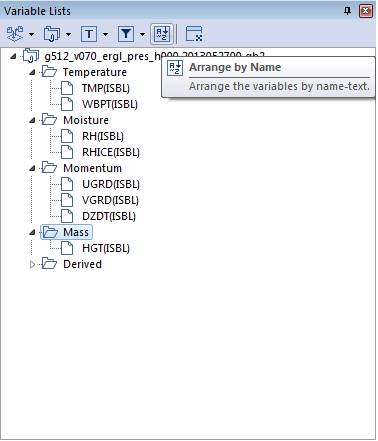Open dropdown arrow beside data layers icon
The width and height of the screenshot is (378, 441).
tap(32, 34)
